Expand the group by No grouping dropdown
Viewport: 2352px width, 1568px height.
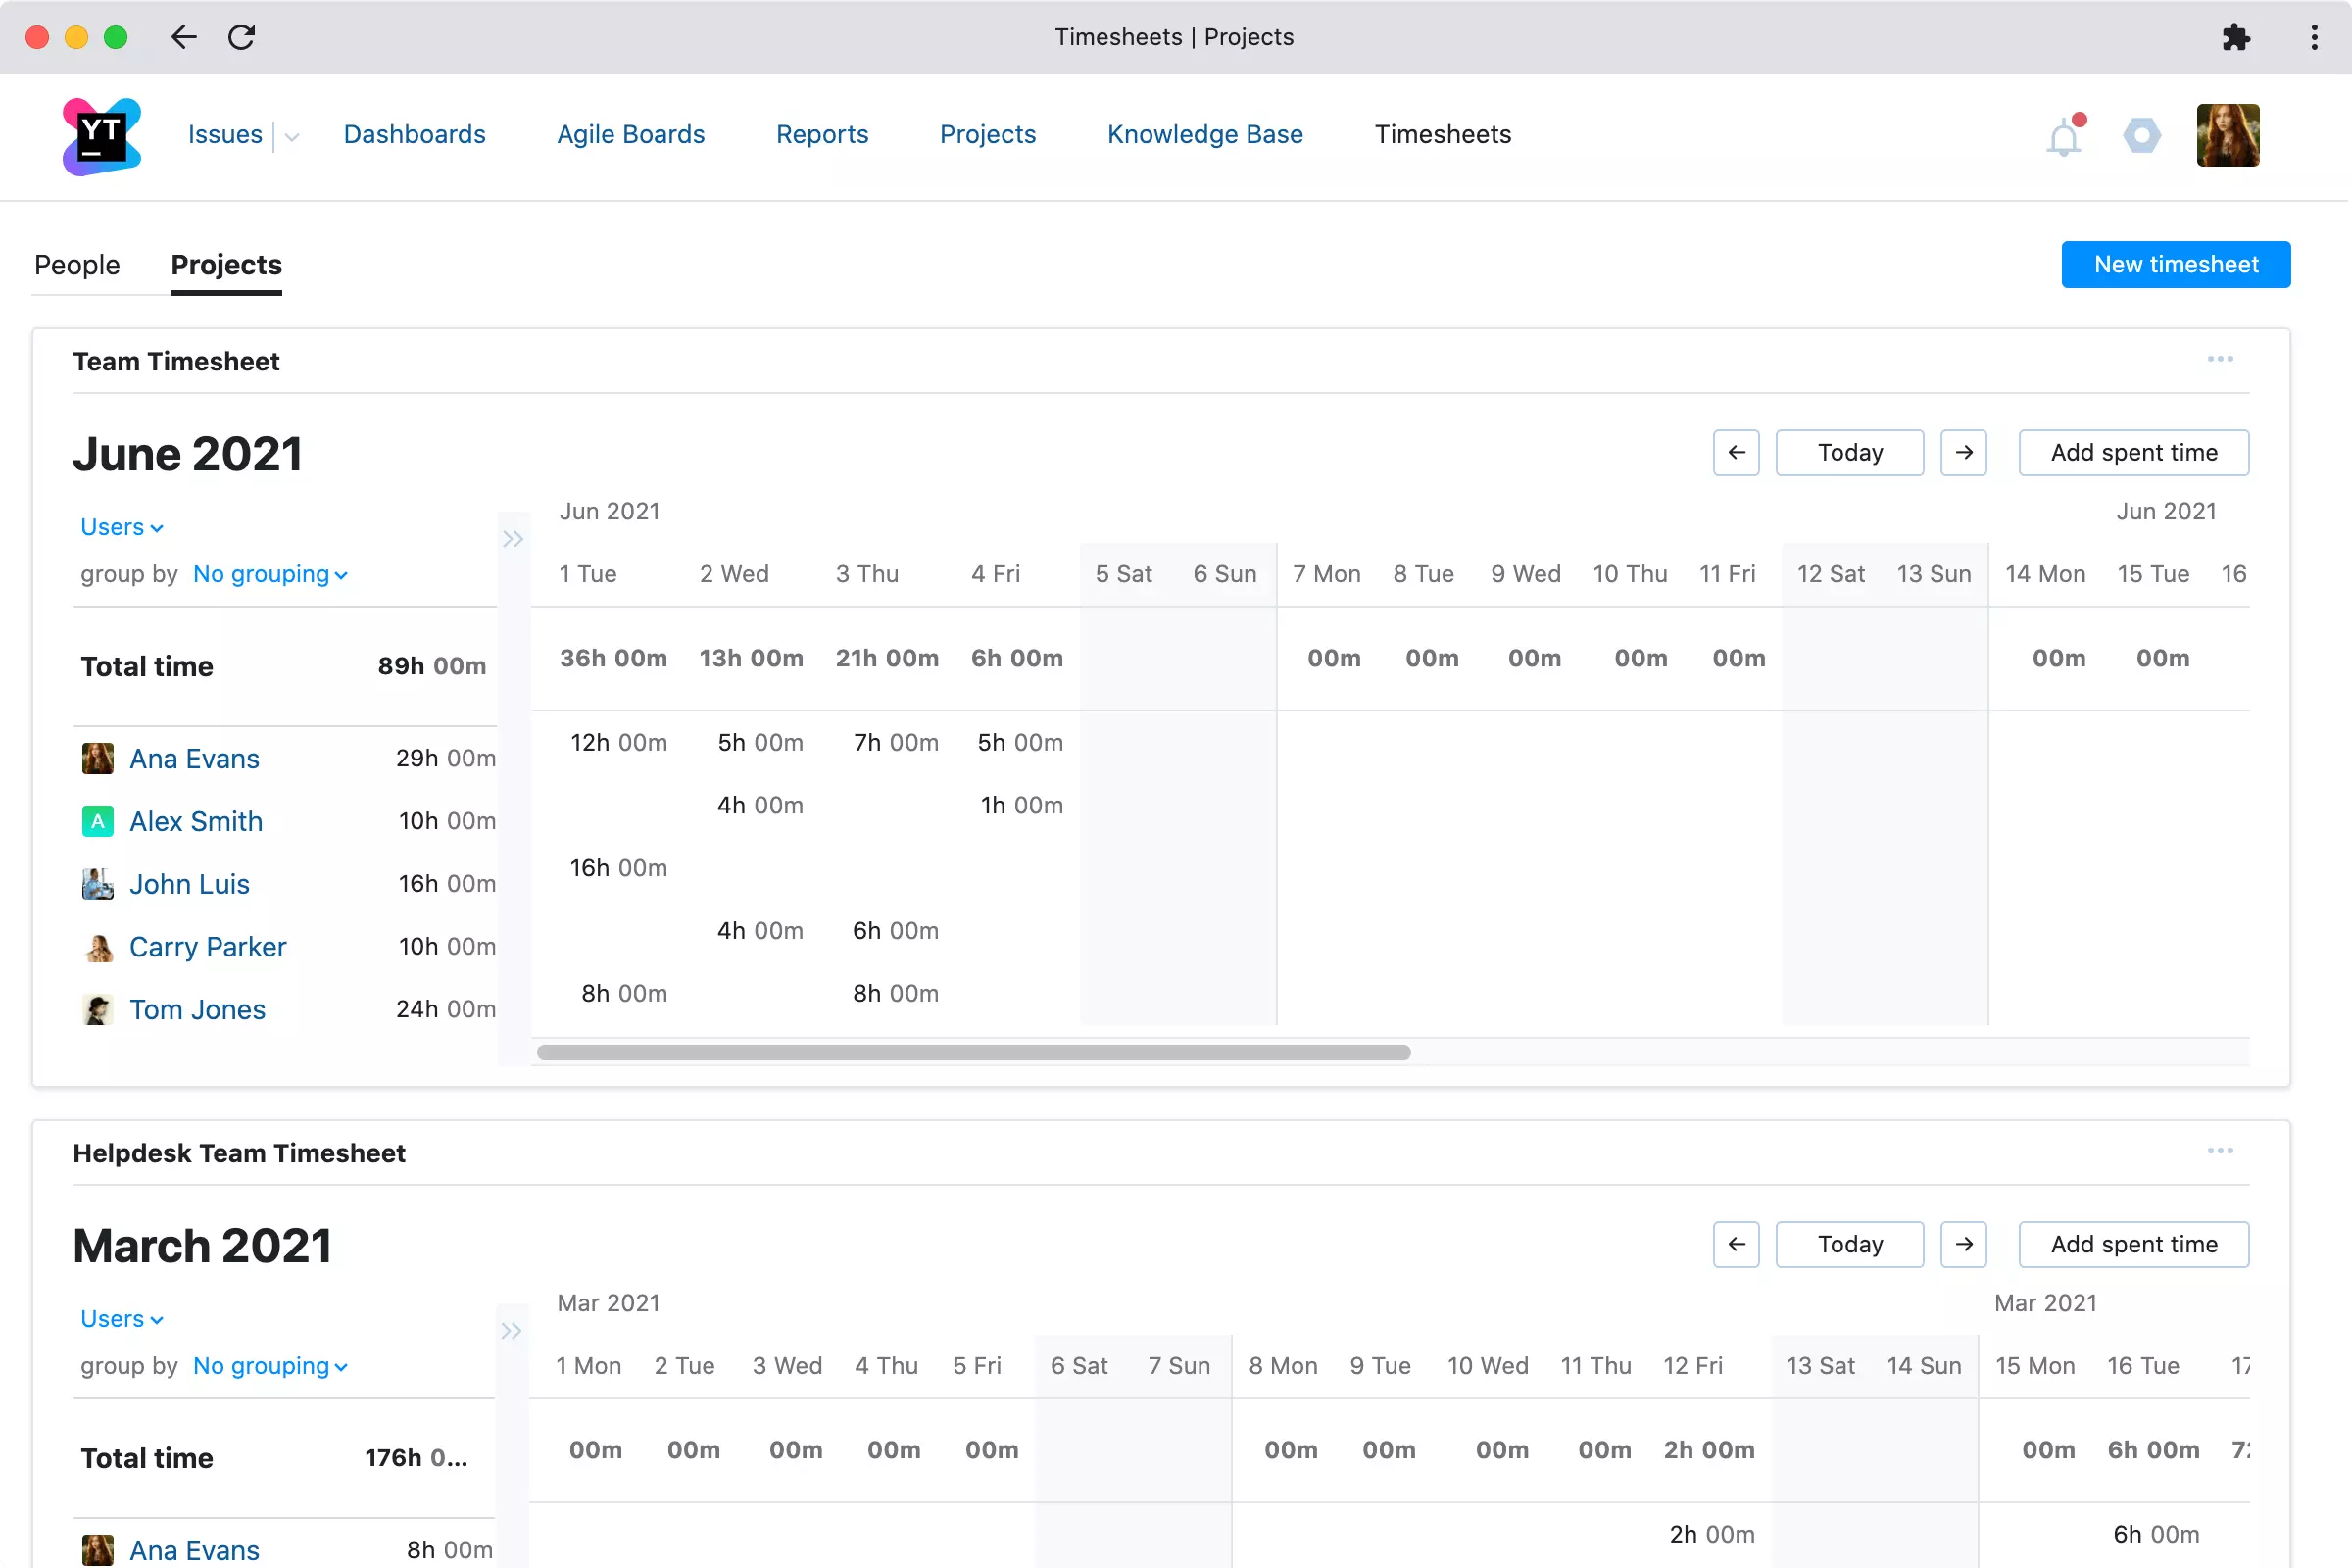271,574
